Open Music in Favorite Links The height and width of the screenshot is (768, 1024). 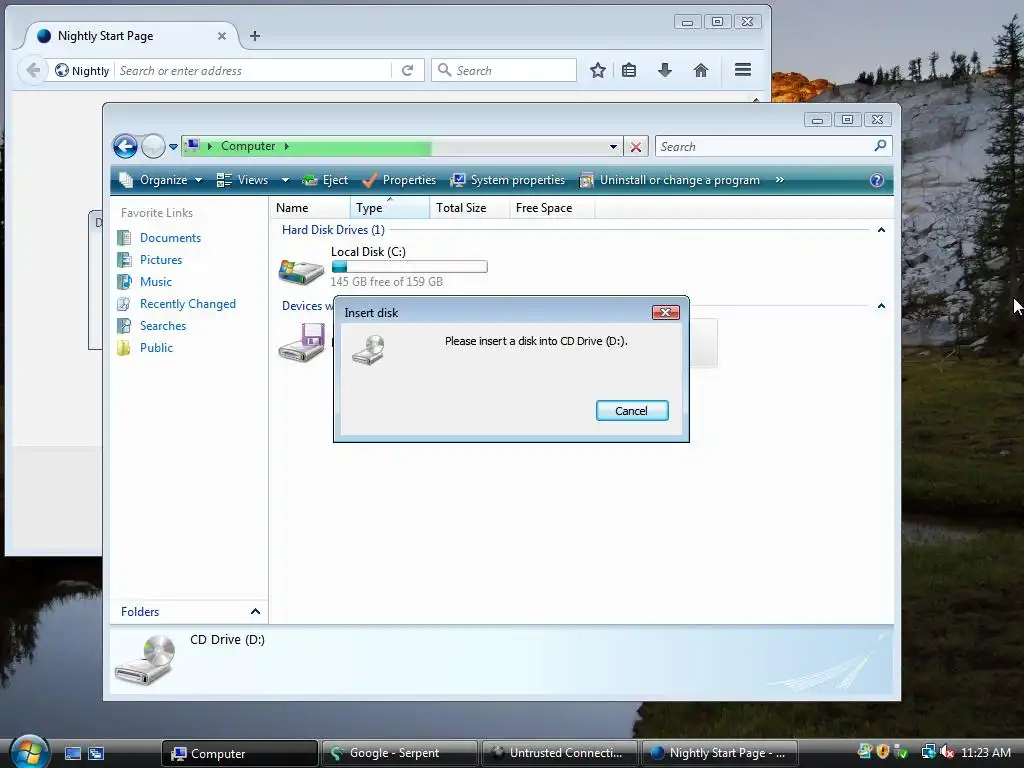pos(155,281)
